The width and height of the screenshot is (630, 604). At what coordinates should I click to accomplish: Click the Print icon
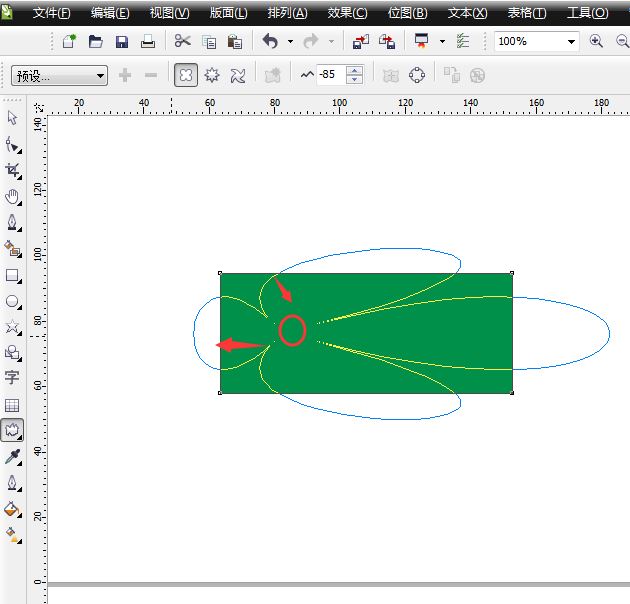[x=148, y=42]
